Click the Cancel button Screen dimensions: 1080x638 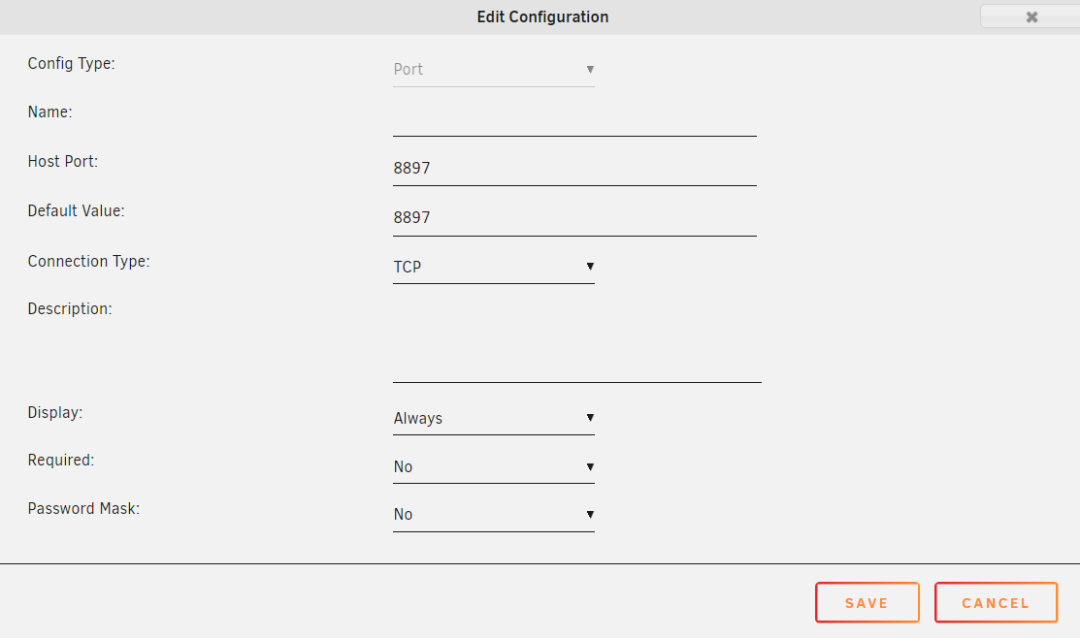click(995, 603)
